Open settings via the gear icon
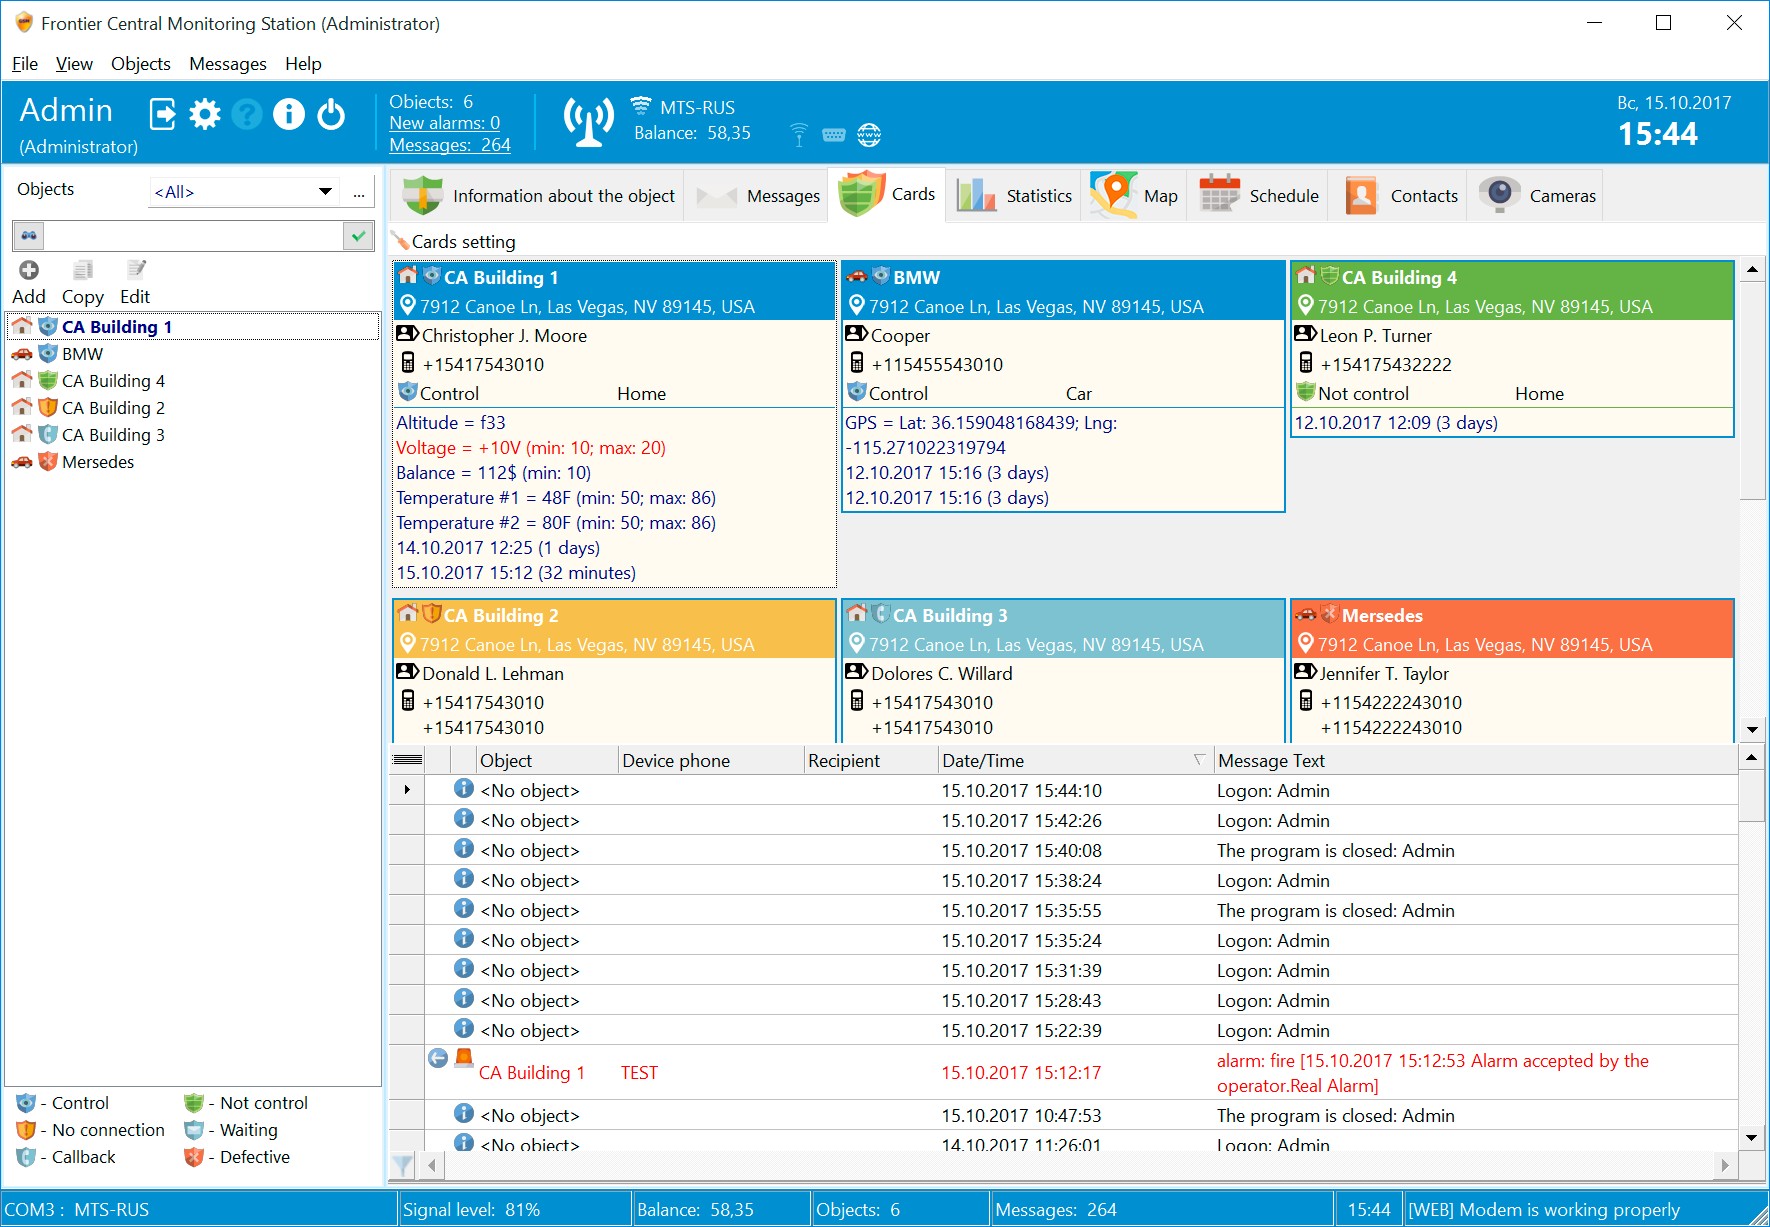 point(205,114)
